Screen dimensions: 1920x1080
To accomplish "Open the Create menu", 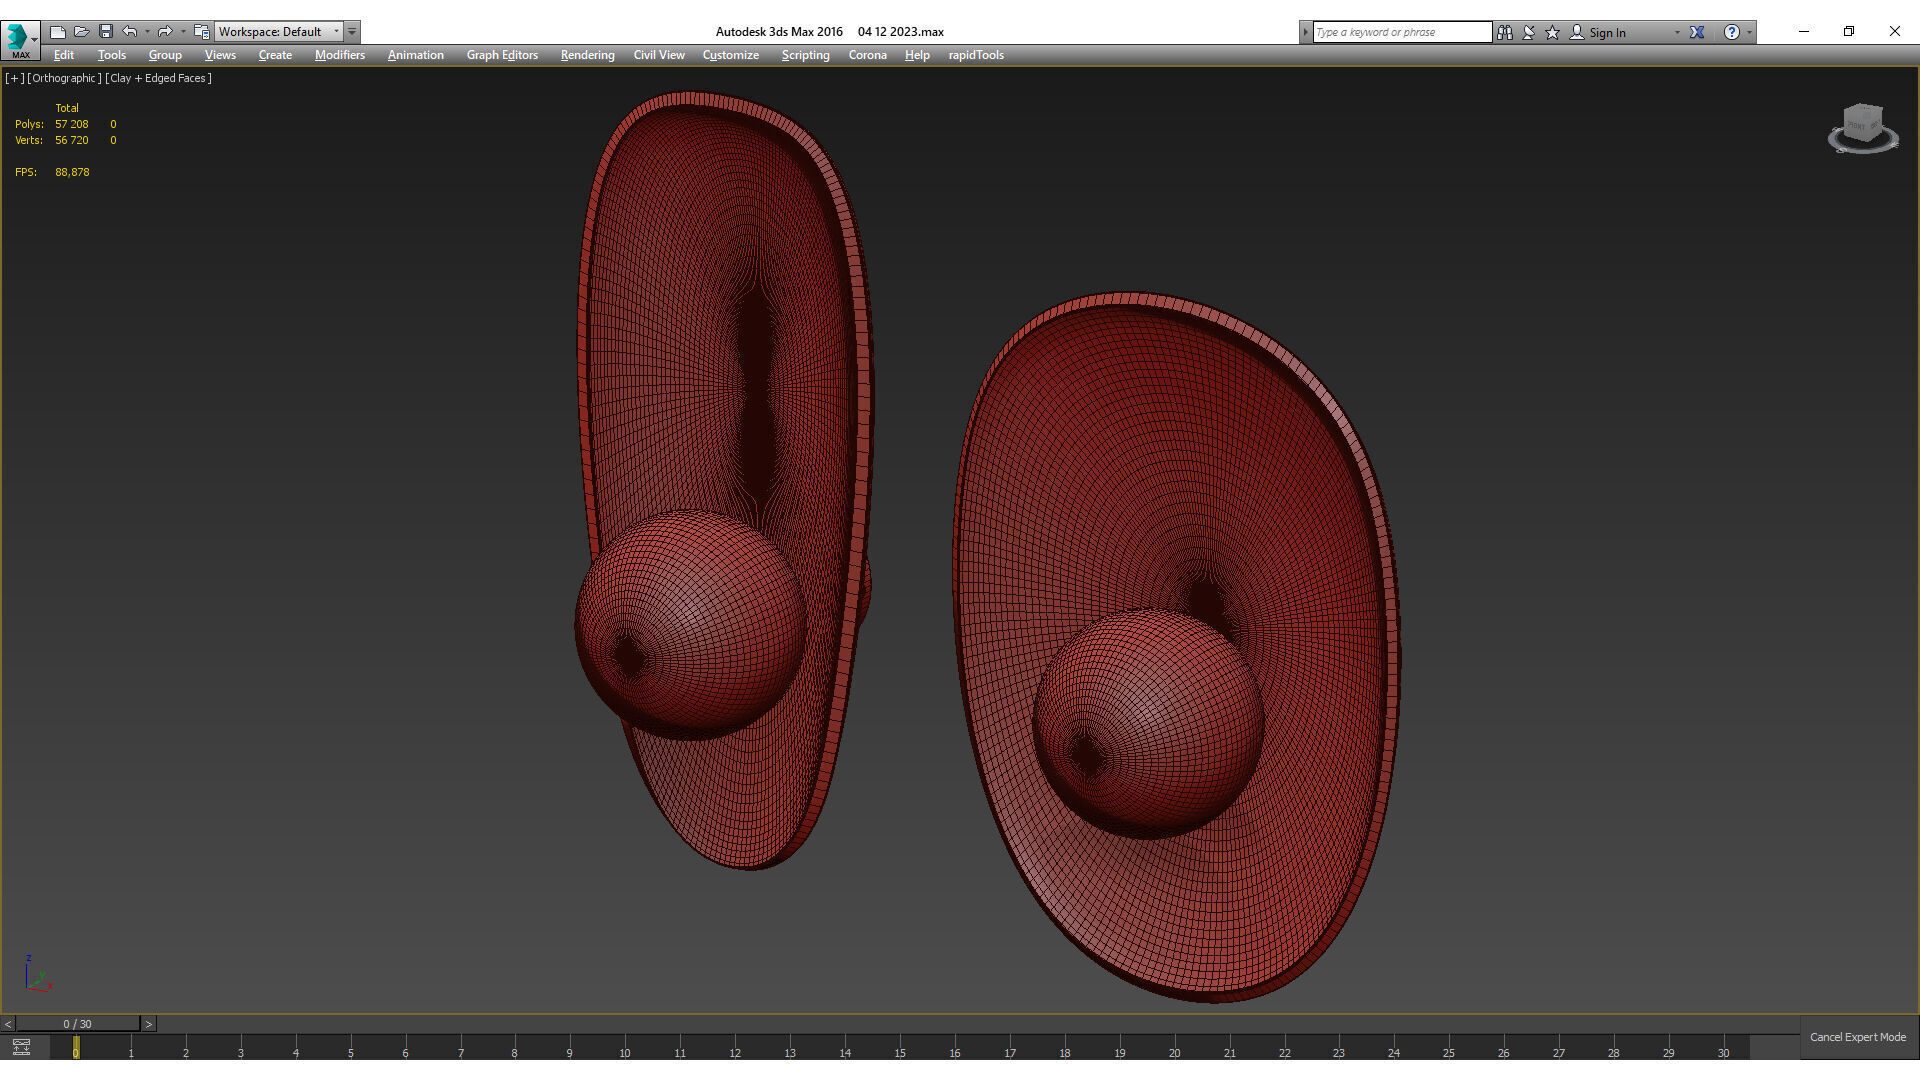I will tap(275, 55).
